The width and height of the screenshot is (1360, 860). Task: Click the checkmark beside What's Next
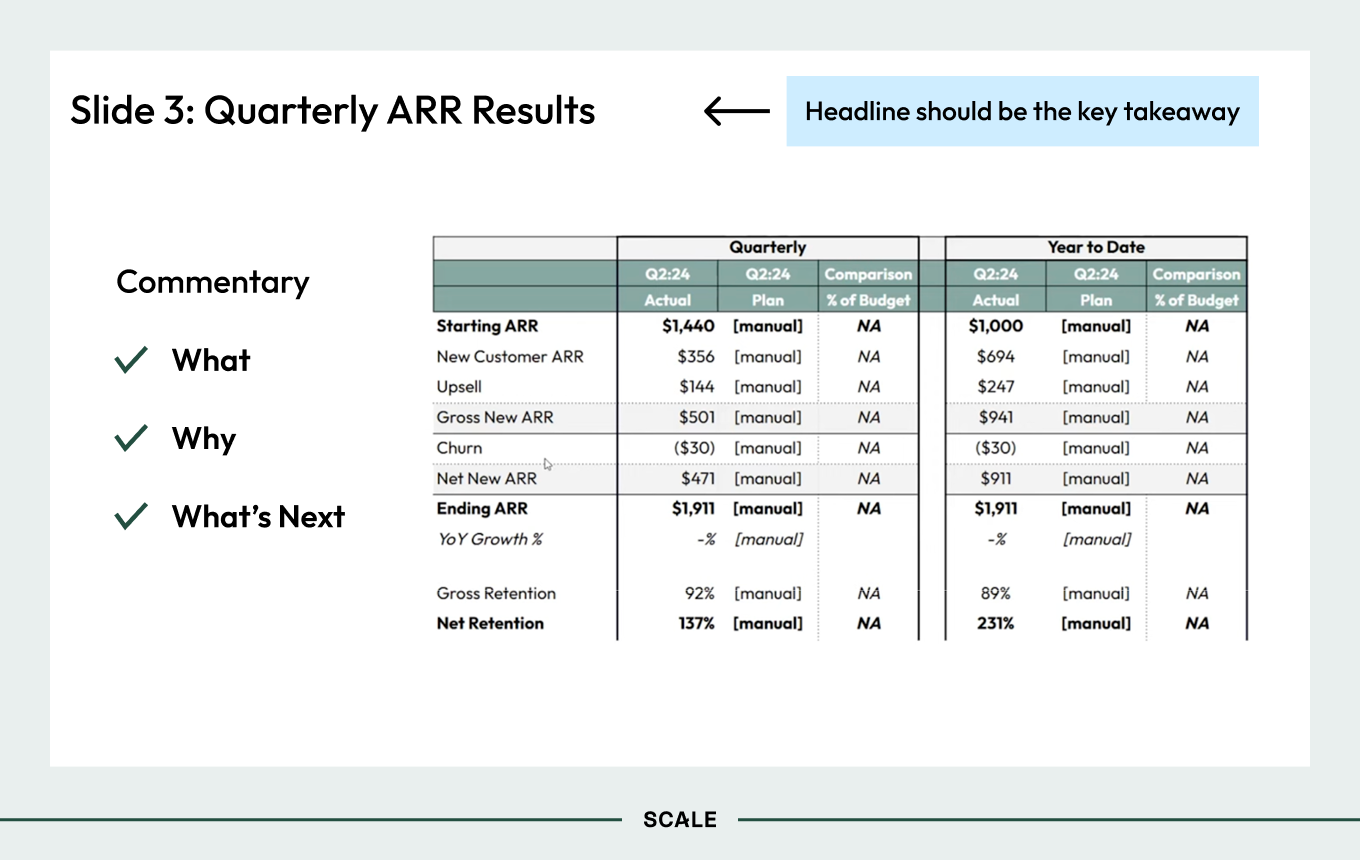(x=131, y=516)
